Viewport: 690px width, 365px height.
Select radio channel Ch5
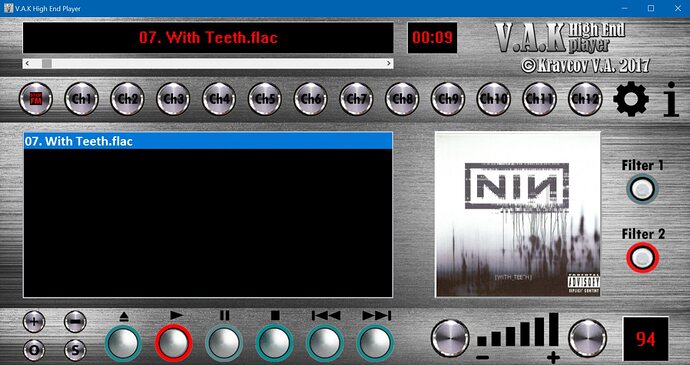pyautogui.click(x=264, y=99)
